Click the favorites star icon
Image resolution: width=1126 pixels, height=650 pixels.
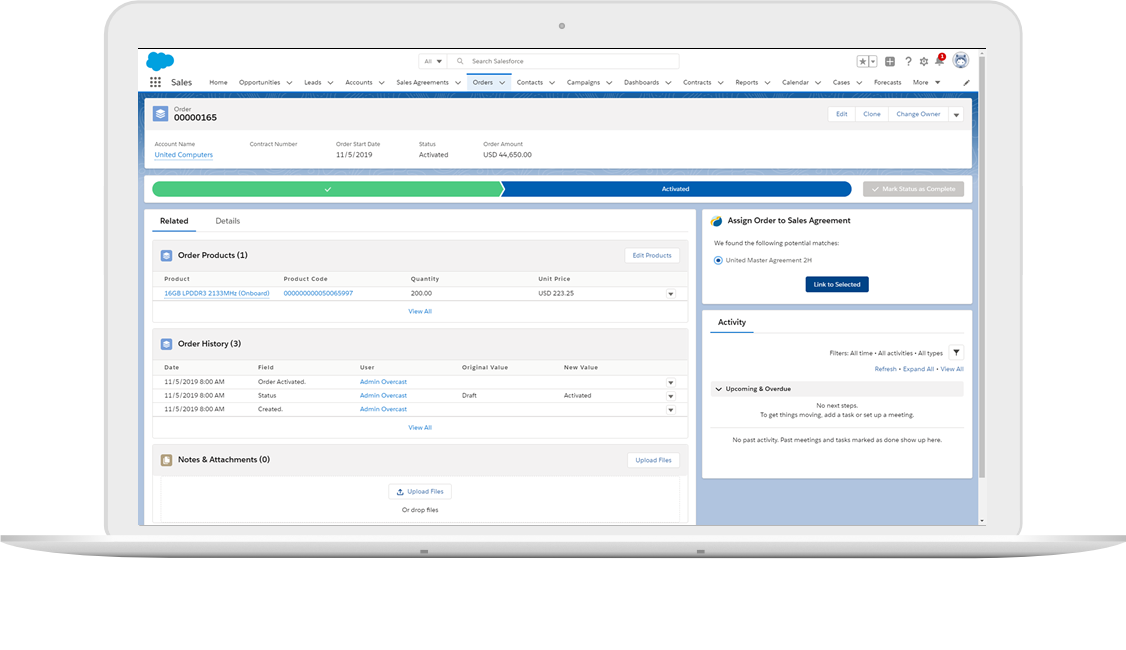point(863,61)
